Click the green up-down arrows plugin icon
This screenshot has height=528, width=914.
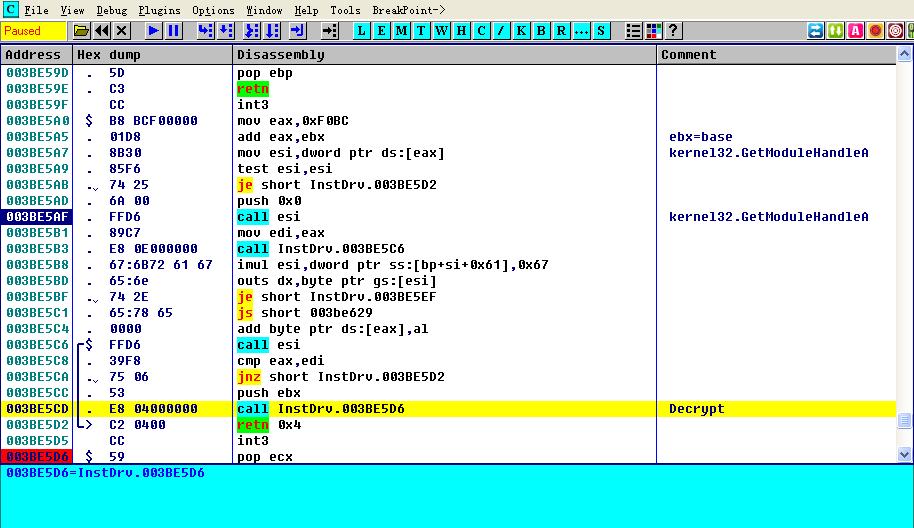click(x=835, y=31)
